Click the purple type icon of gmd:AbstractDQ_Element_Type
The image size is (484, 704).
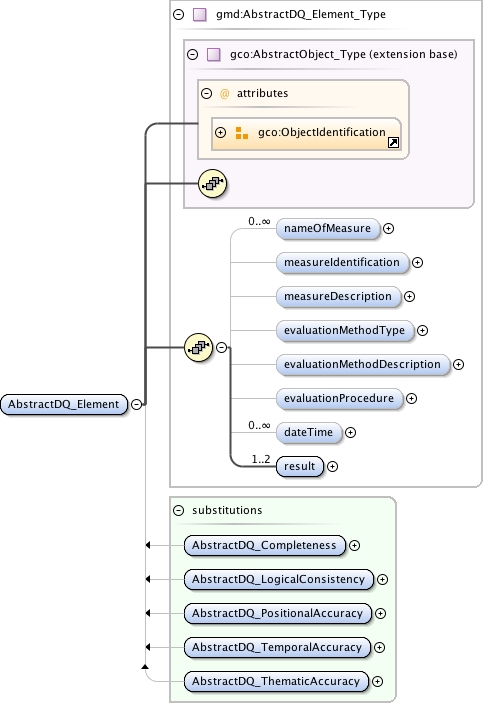(x=199, y=15)
